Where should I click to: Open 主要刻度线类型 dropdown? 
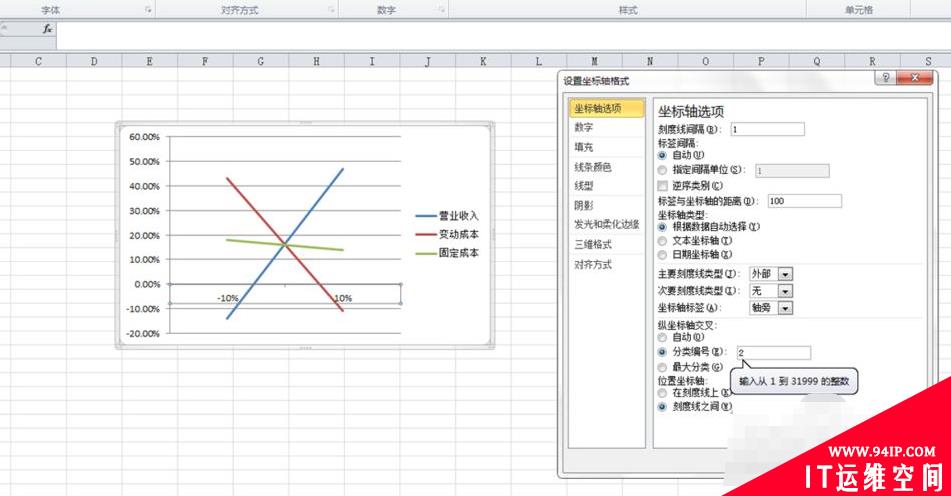(x=785, y=274)
